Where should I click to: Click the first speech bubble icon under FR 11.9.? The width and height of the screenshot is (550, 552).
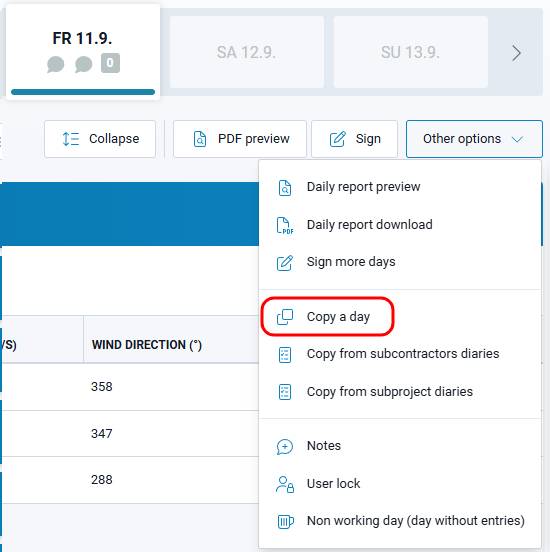(56, 64)
